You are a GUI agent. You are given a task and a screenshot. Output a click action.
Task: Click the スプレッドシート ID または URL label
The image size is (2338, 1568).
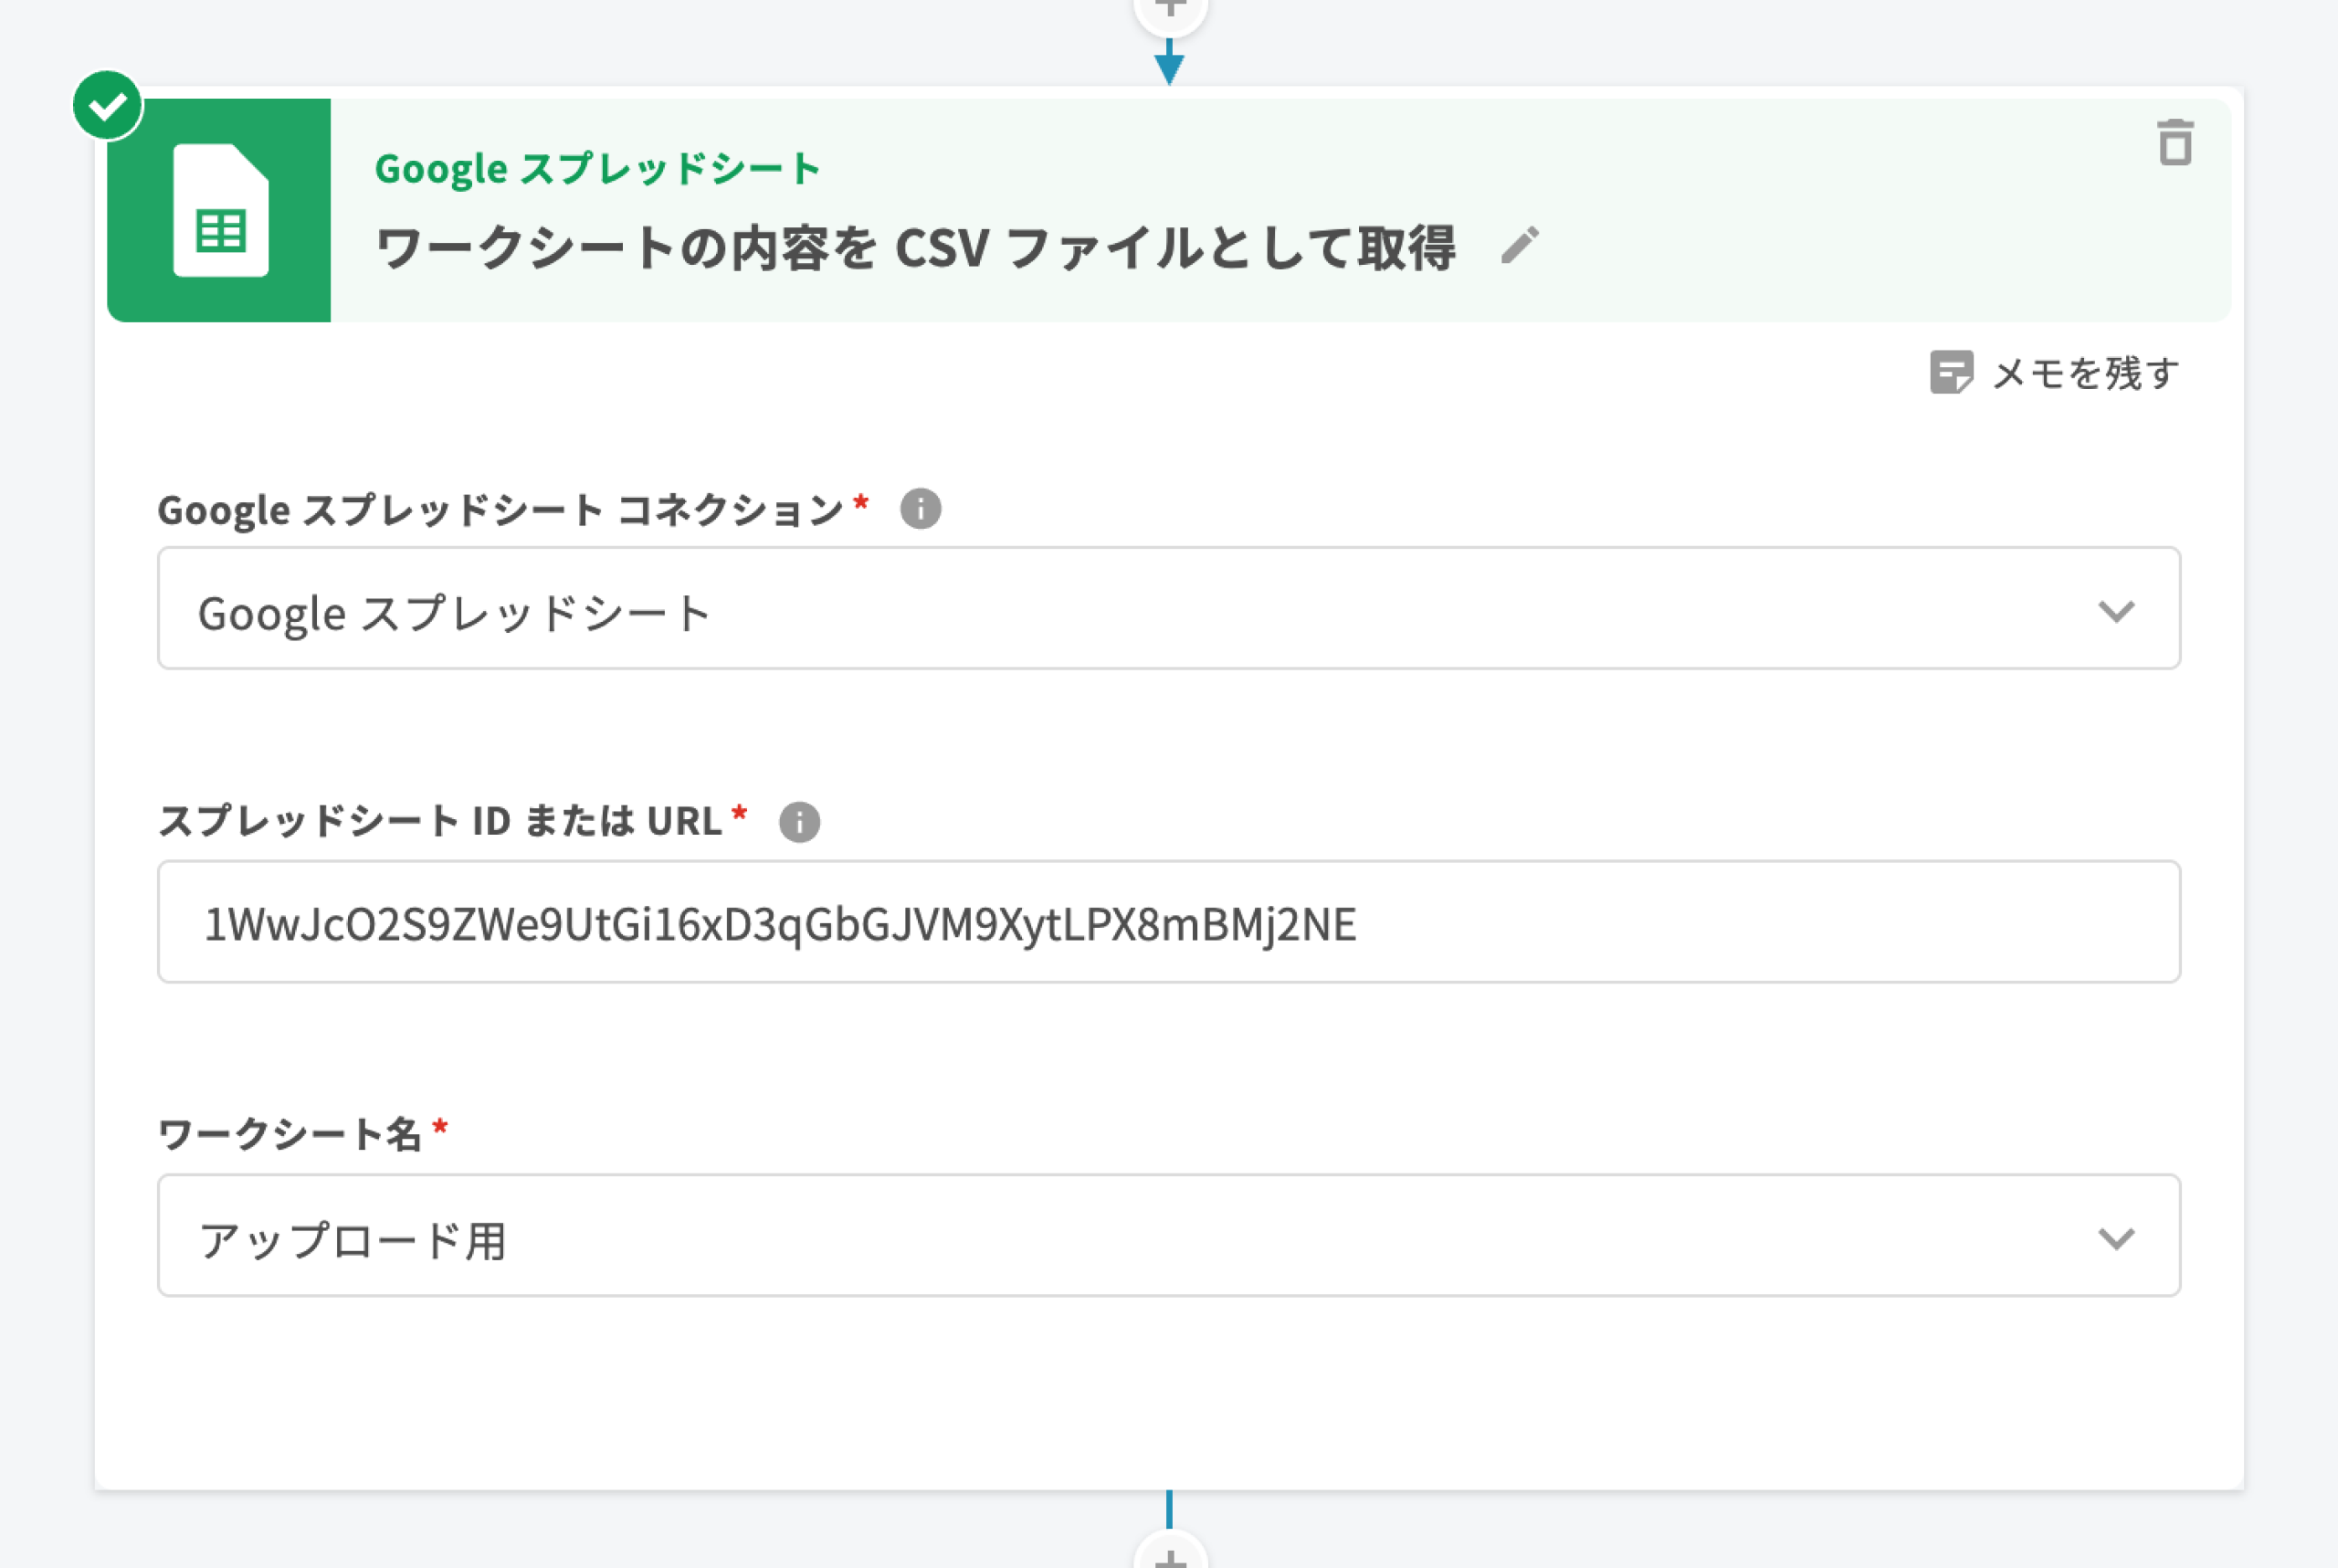(440, 821)
